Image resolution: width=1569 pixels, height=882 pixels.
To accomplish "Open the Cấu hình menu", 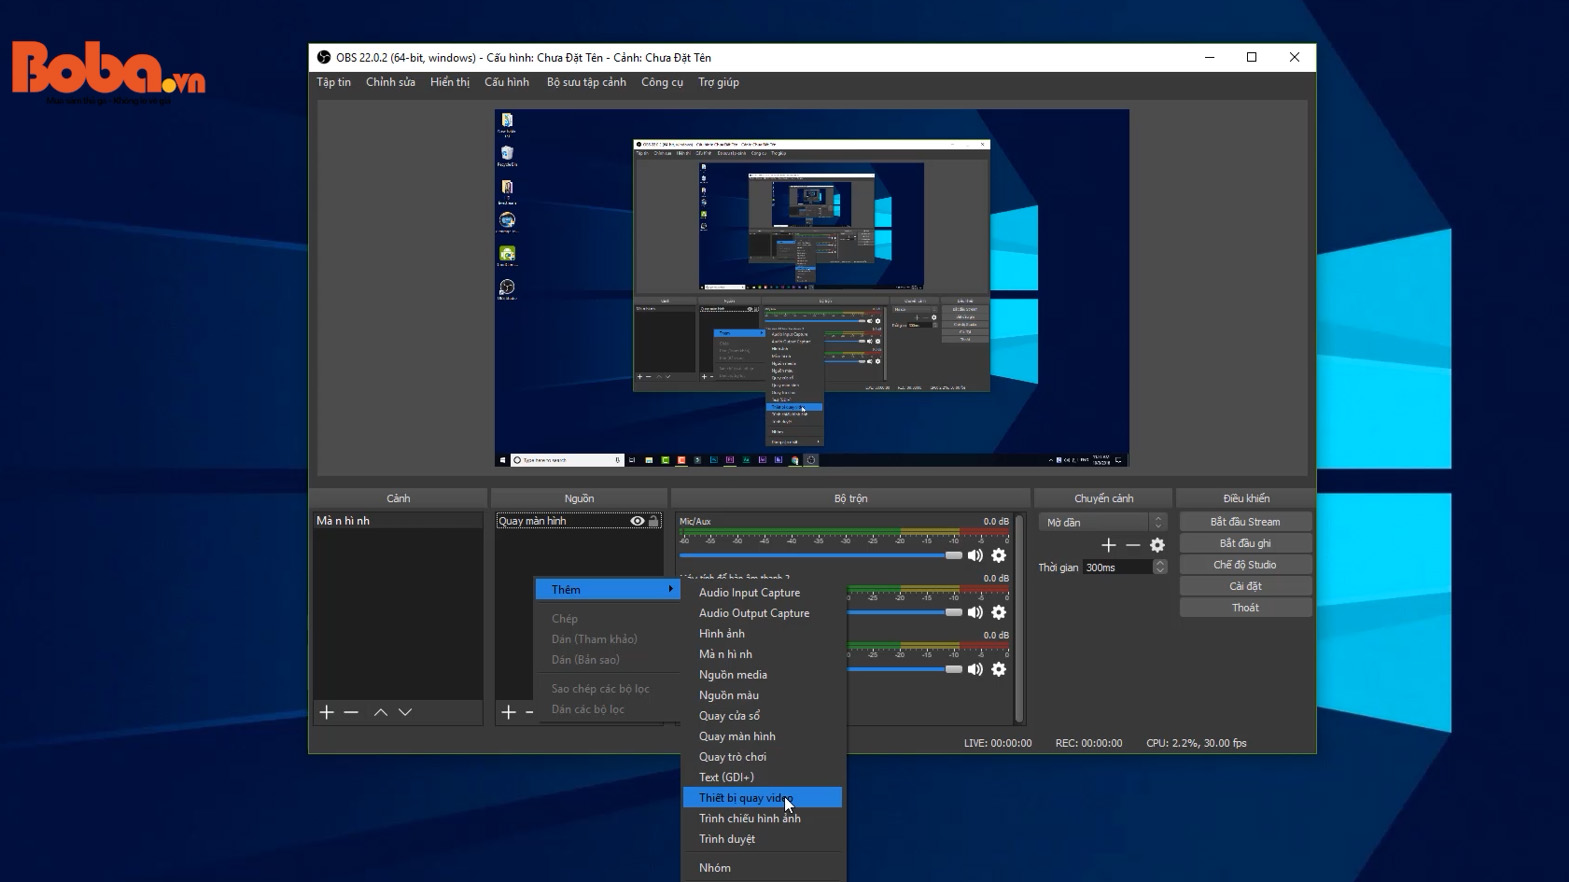I will (x=507, y=82).
